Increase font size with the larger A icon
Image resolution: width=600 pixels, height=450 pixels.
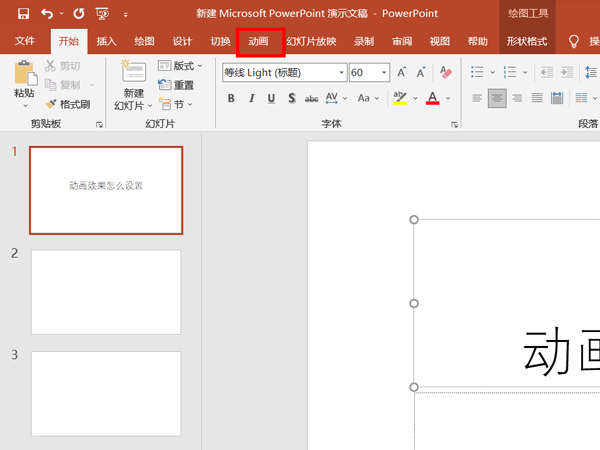point(401,72)
